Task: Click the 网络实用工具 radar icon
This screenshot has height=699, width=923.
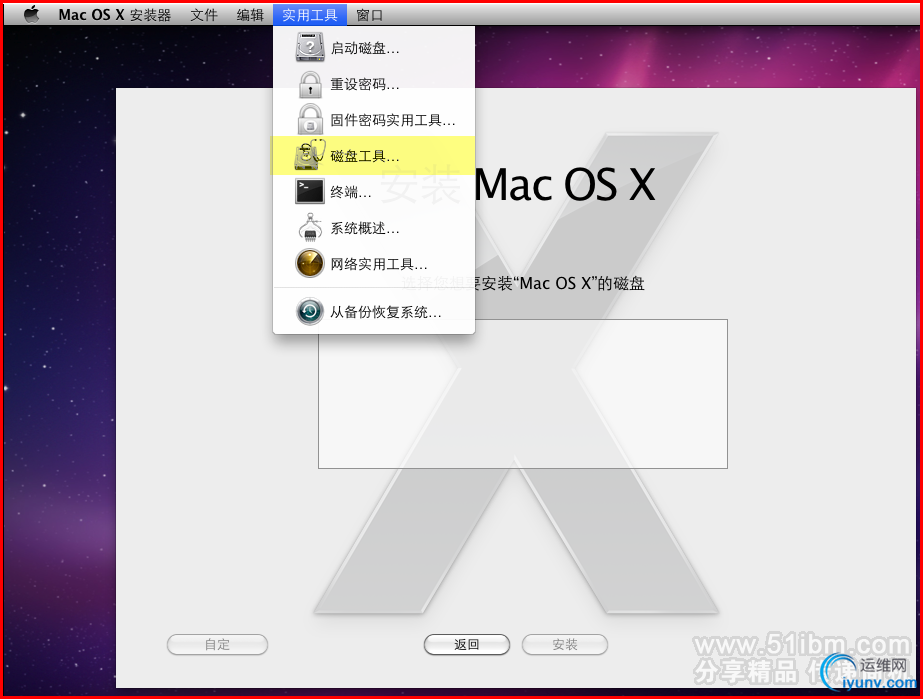Action: point(310,263)
